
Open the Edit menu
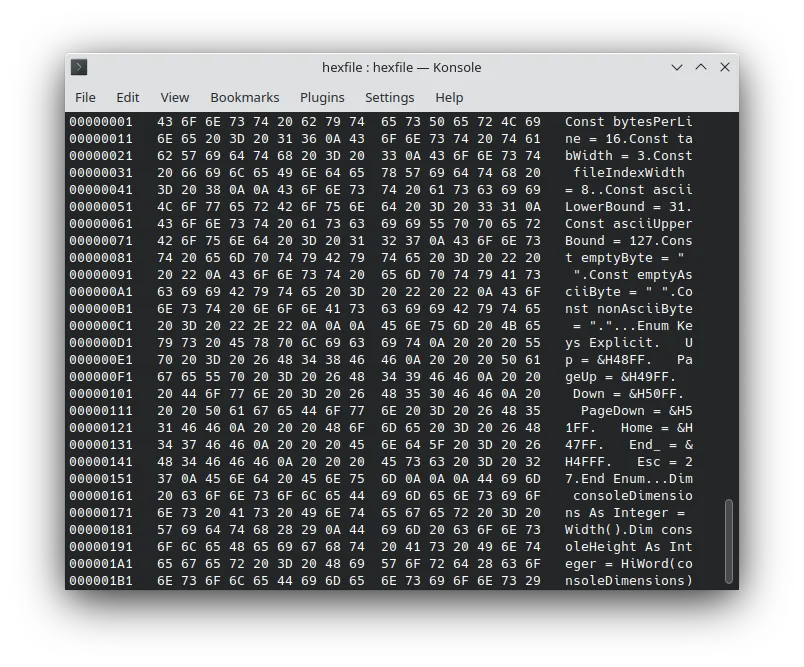(x=127, y=97)
